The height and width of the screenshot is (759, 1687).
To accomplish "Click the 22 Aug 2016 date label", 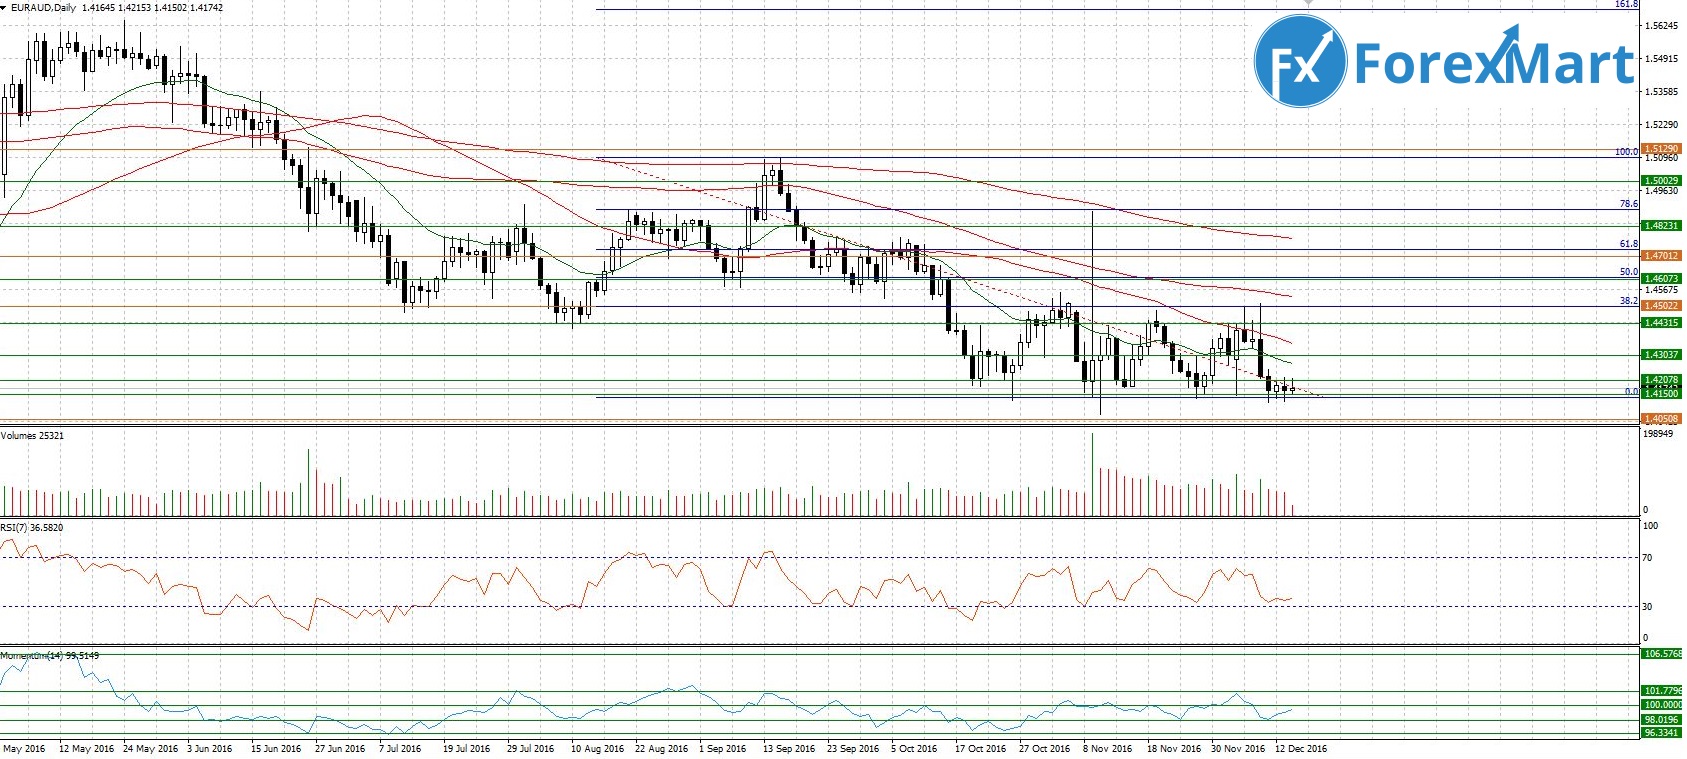I will pos(661,749).
